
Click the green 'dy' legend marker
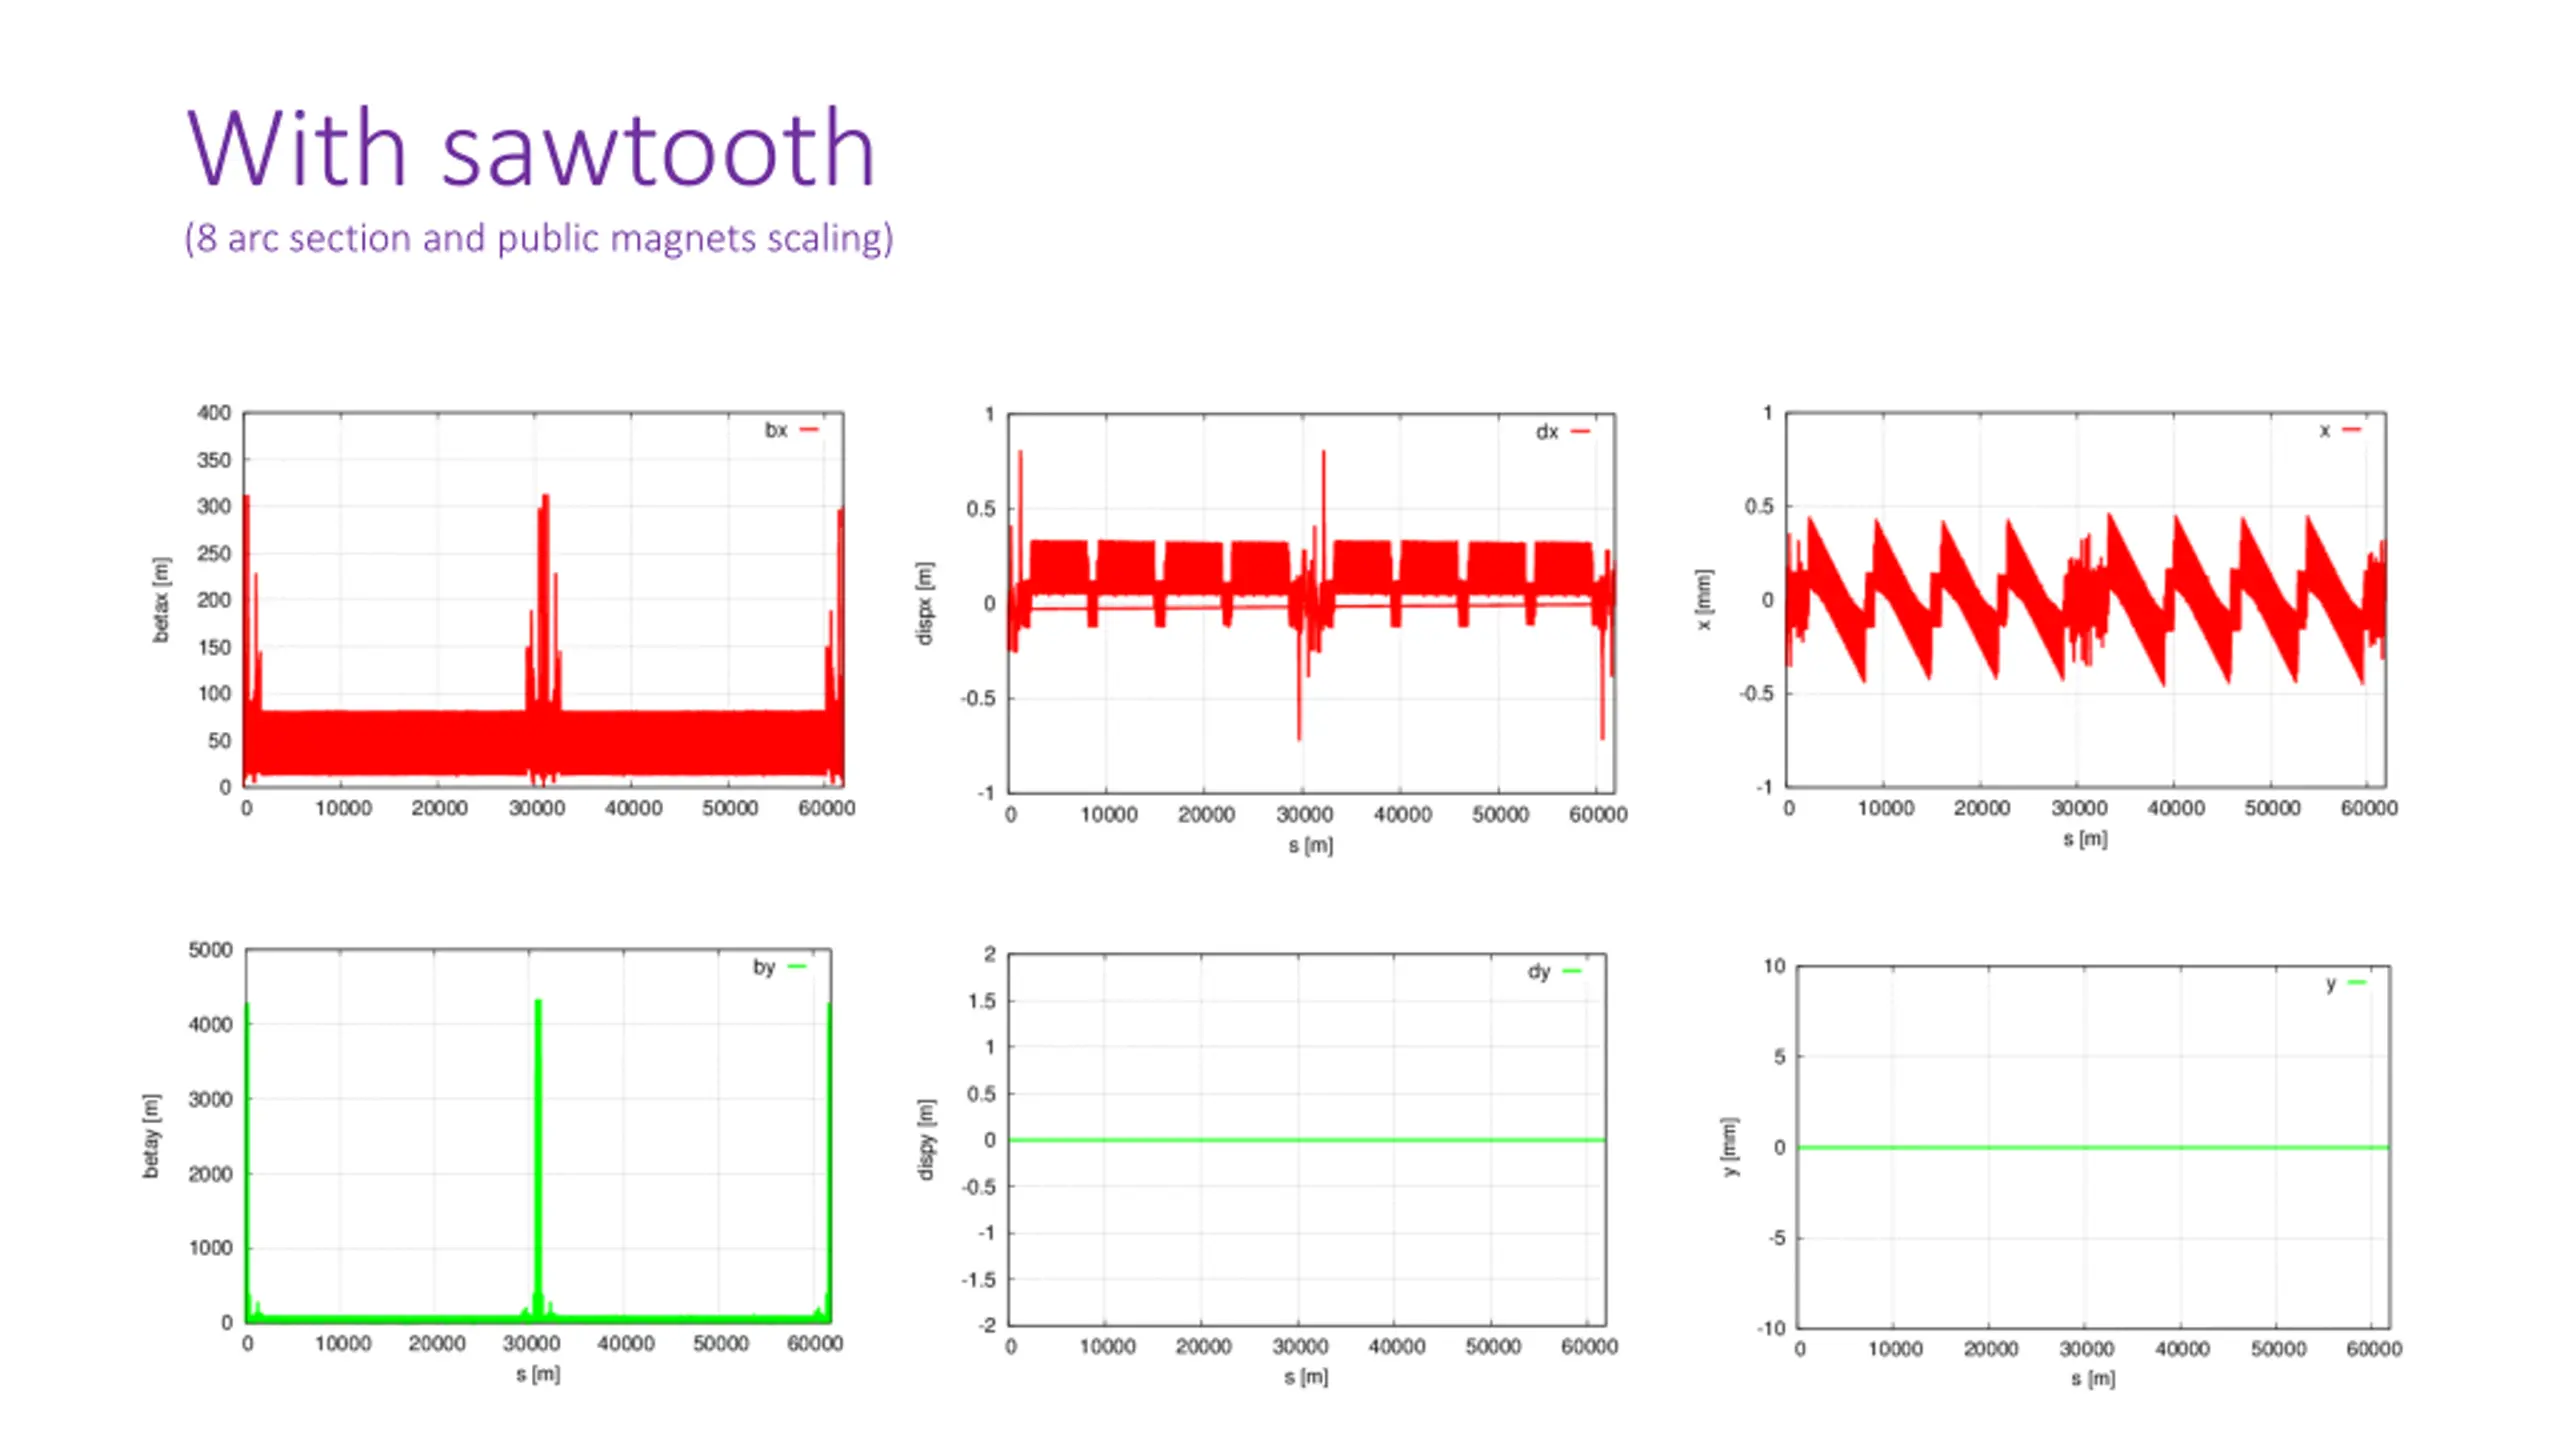click(x=1572, y=971)
